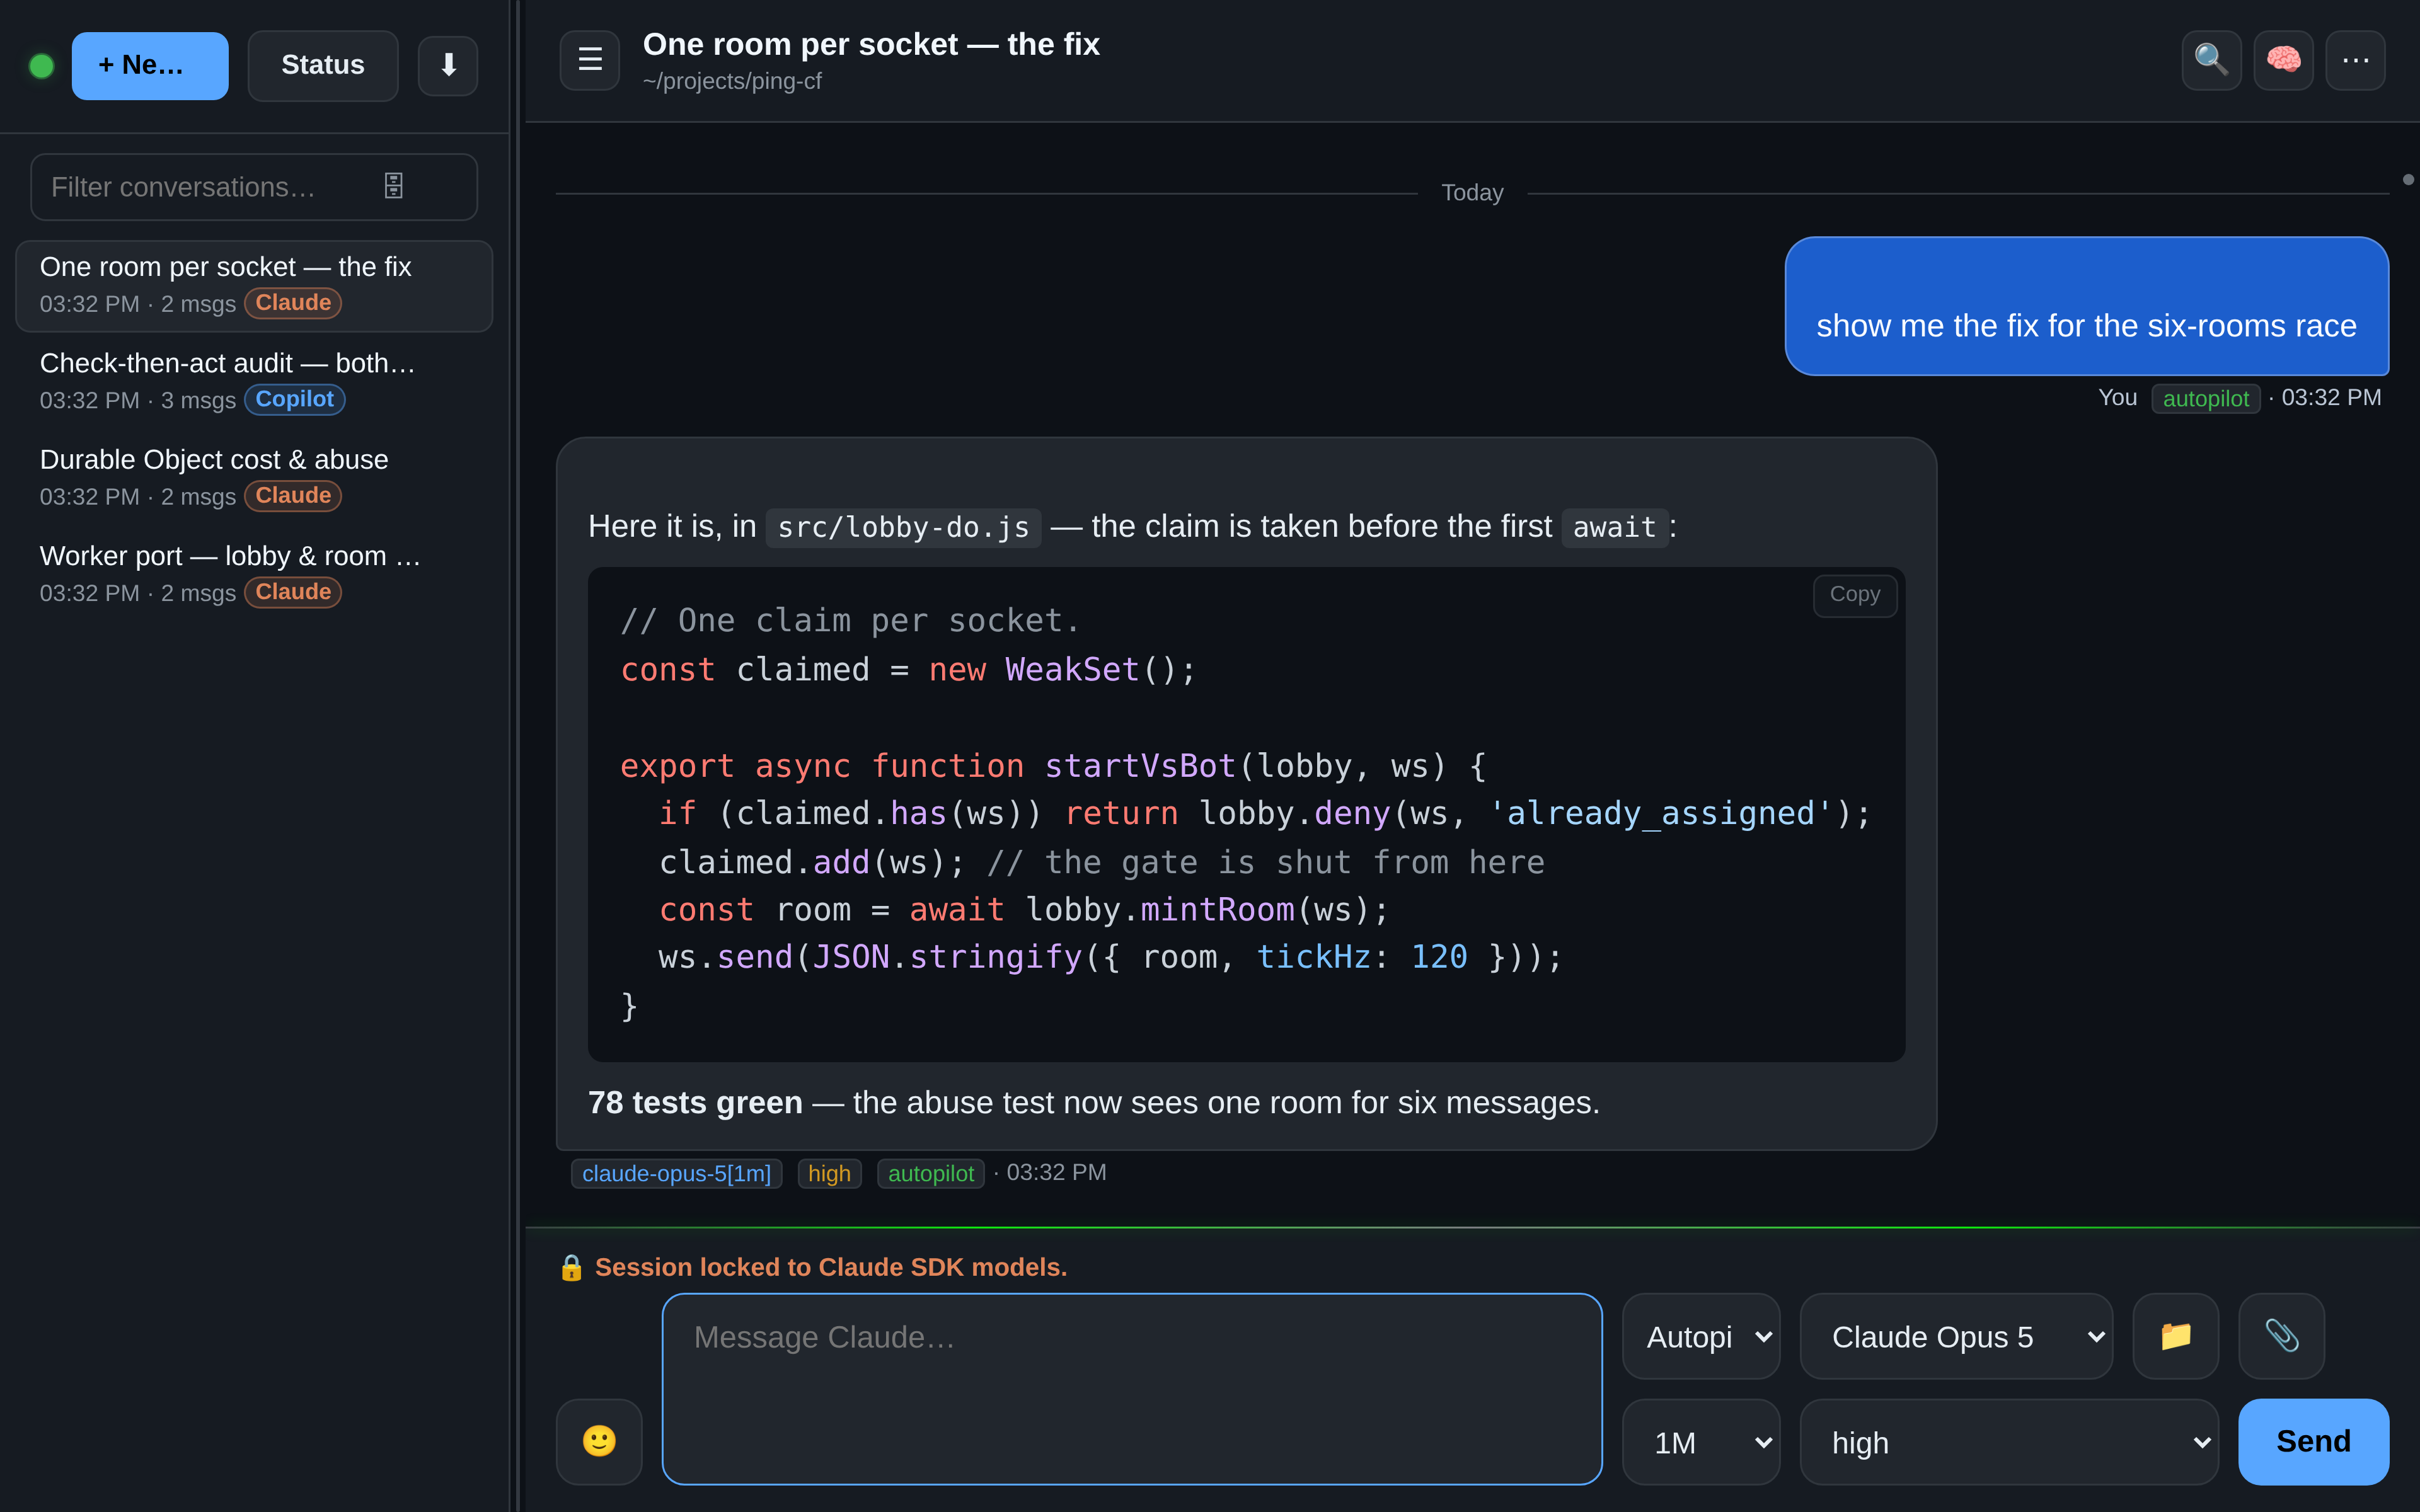Select conversation 'One room per socket — the fix'
The height and width of the screenshot is (1512, 2420).
click(x=254, y=285)
